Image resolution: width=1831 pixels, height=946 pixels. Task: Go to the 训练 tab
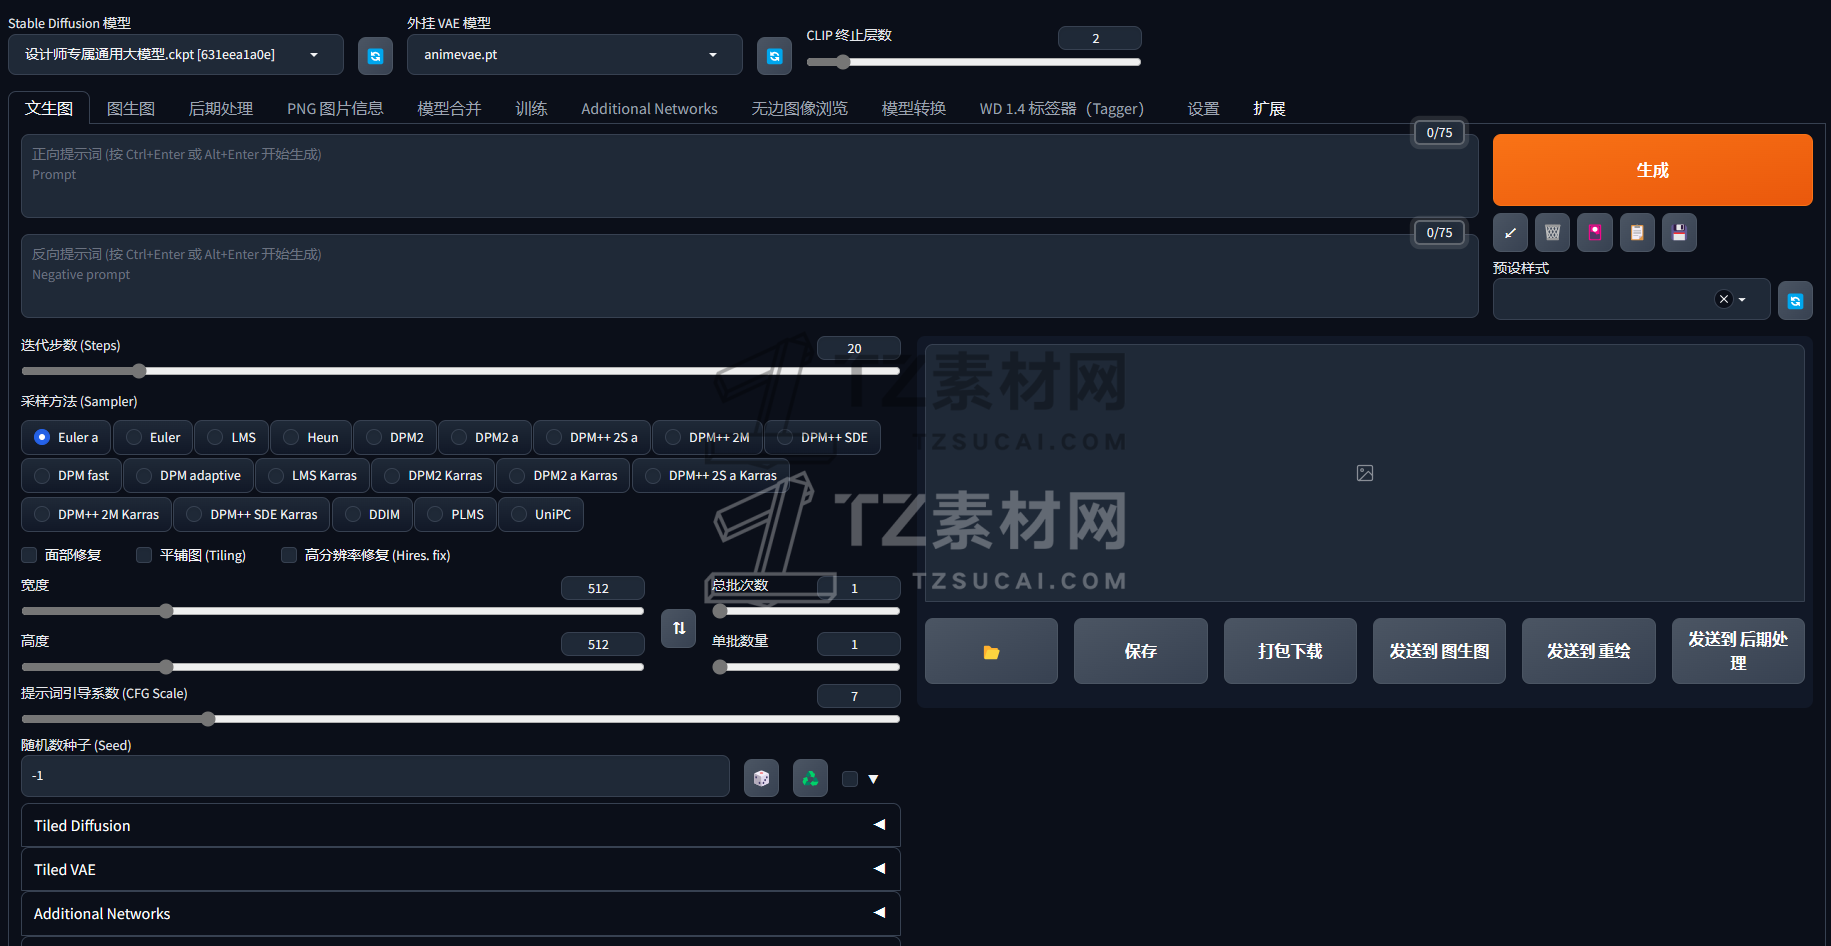[x=531, y=108]
